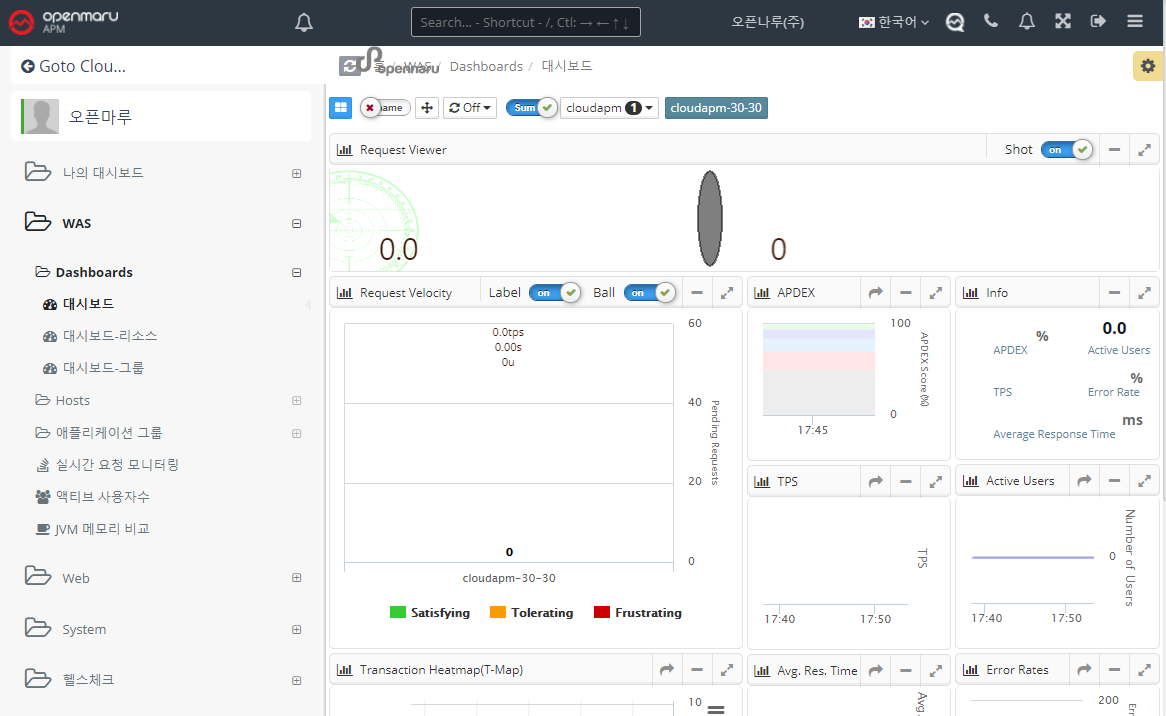Click the fullscreen arrows icon in header
The height and width of the screenshot is (716, 1166).
[x=1063, y=21]
